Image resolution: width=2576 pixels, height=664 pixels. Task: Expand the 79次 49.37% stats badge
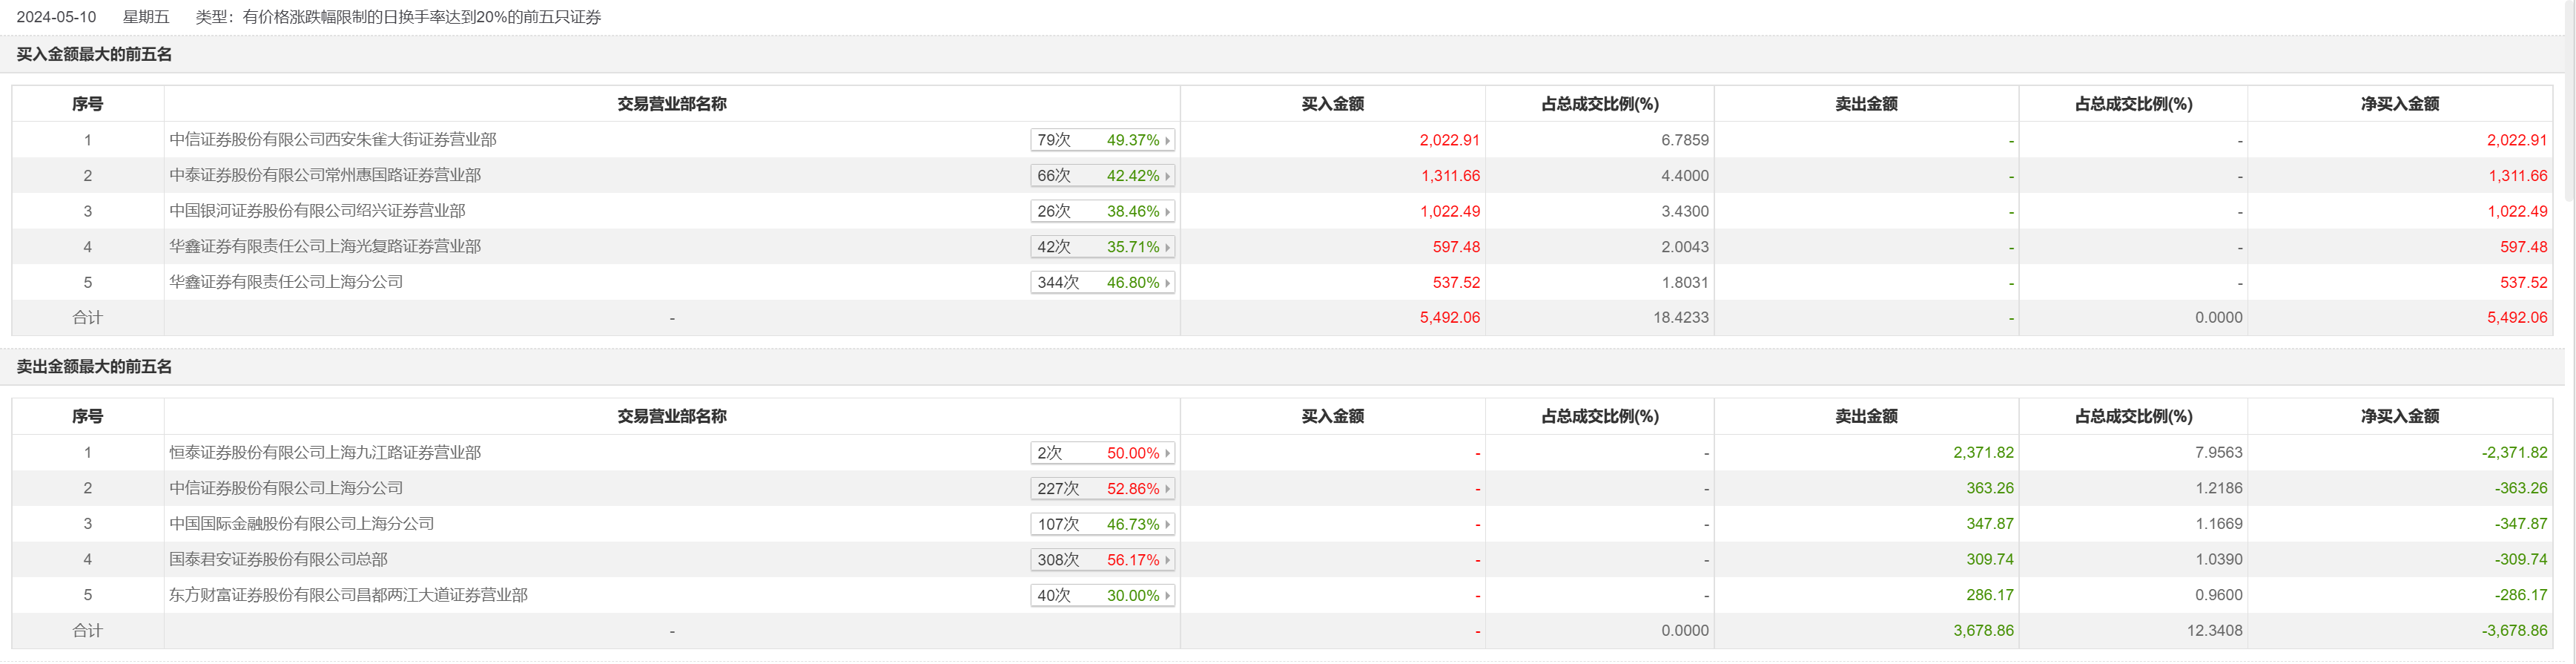[x=1102, y=140]
